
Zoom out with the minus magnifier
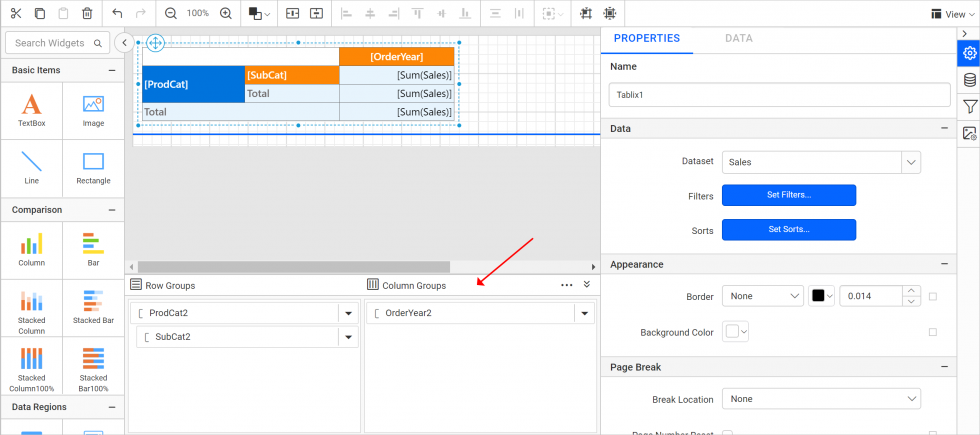pyautogui.click(x=171, y=13)
